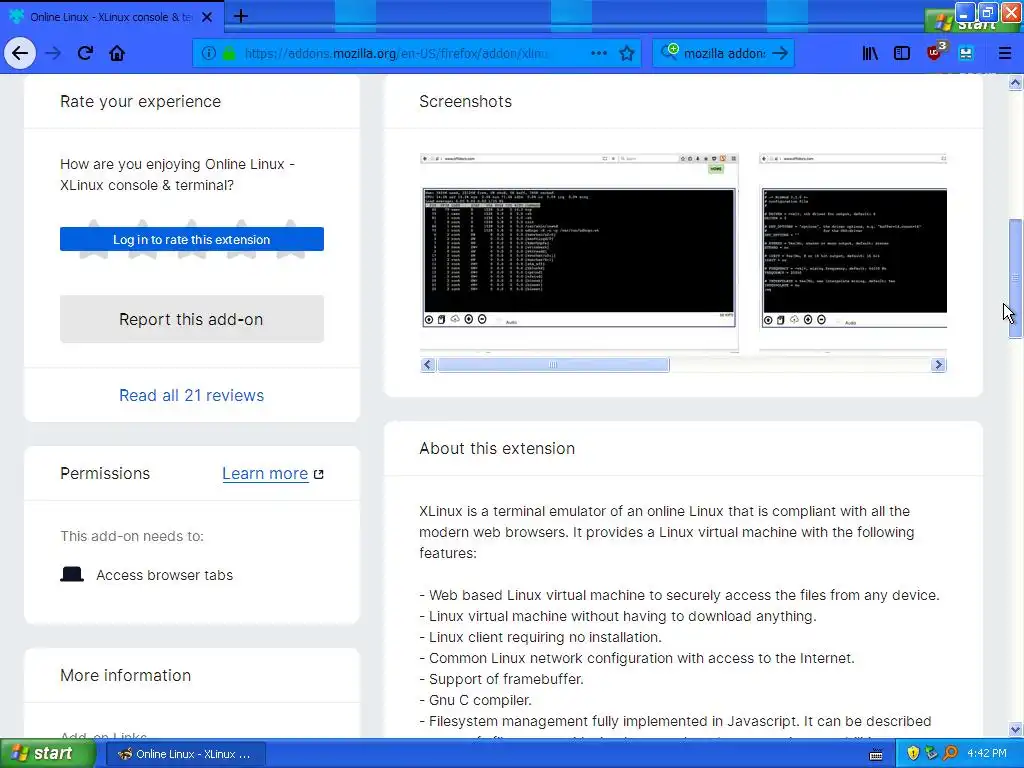The width and height of the screenshot is (1024, 768).
Task: Click the green padlock security icon
Action: click(229, 54)
